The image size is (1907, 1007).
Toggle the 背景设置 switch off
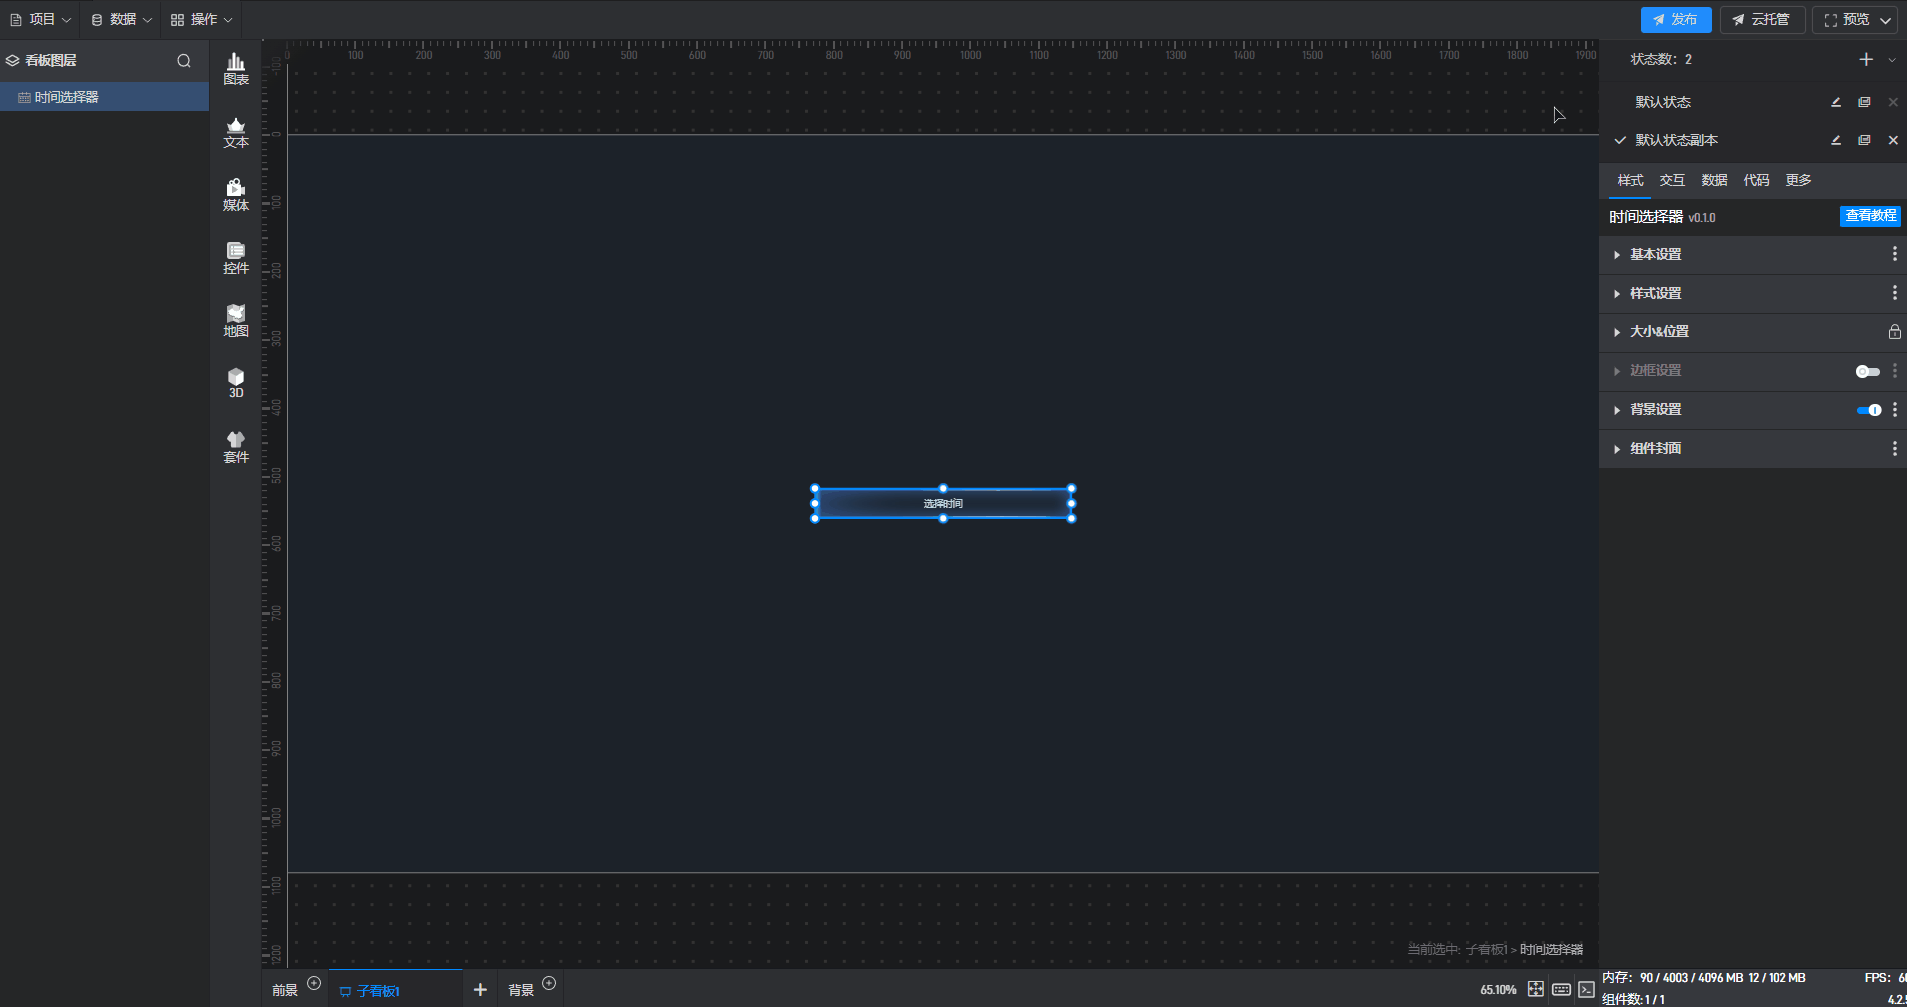click(1869, 410)
